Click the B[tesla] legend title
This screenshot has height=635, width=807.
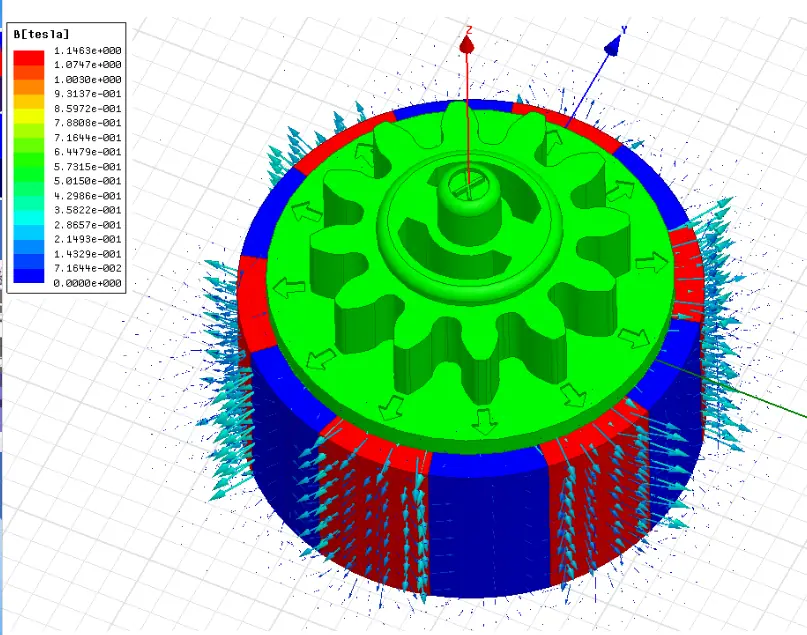[x=41, y=34]
